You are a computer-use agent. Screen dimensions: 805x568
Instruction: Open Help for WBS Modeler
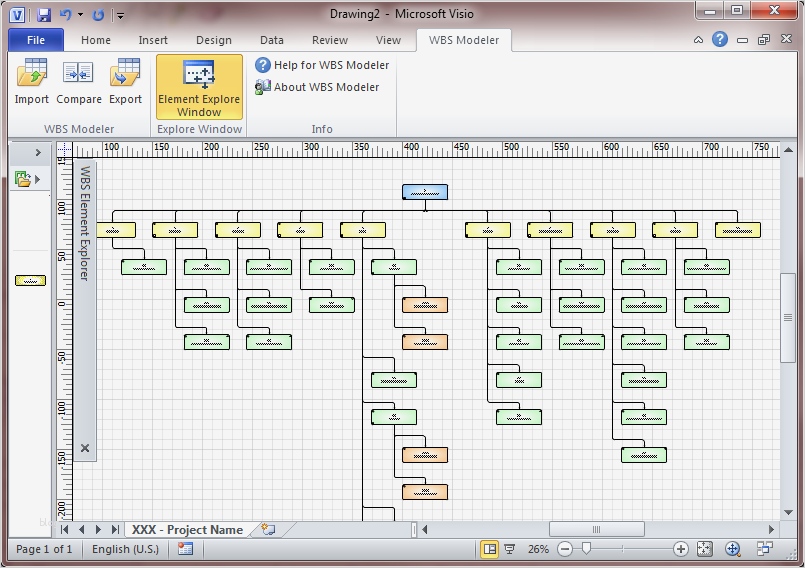(x=322, y=65)
